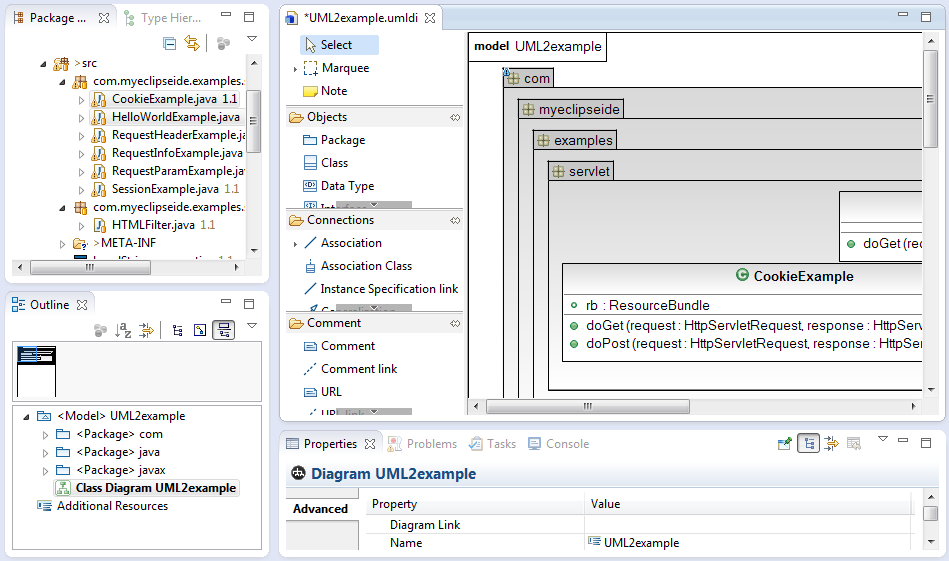The image size is (949, 561).
Task: Select the Comment link tool
Action: point(358,369)
